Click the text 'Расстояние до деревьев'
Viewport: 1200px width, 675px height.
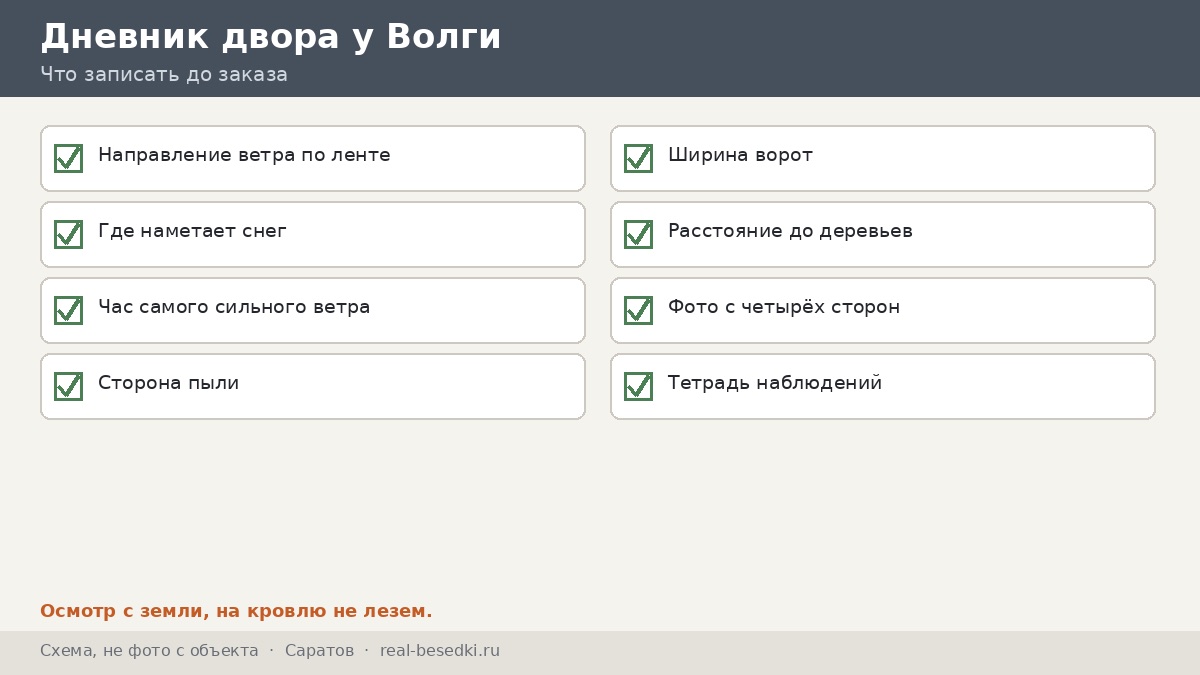point(790,232)
